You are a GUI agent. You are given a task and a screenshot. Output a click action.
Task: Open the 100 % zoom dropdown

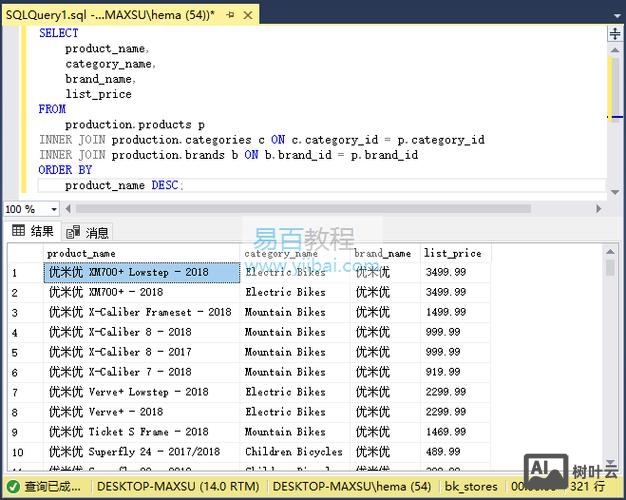pyautogui.click(x=54, y=209)
